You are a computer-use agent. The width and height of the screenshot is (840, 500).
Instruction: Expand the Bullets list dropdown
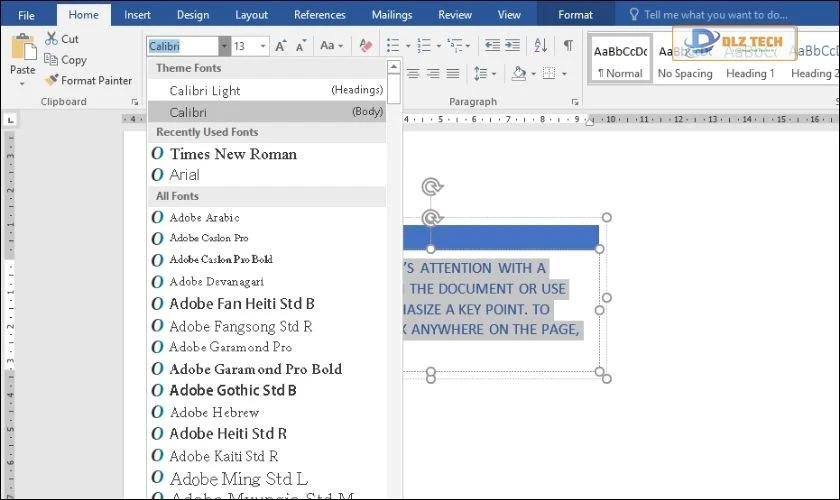point(406,46)
